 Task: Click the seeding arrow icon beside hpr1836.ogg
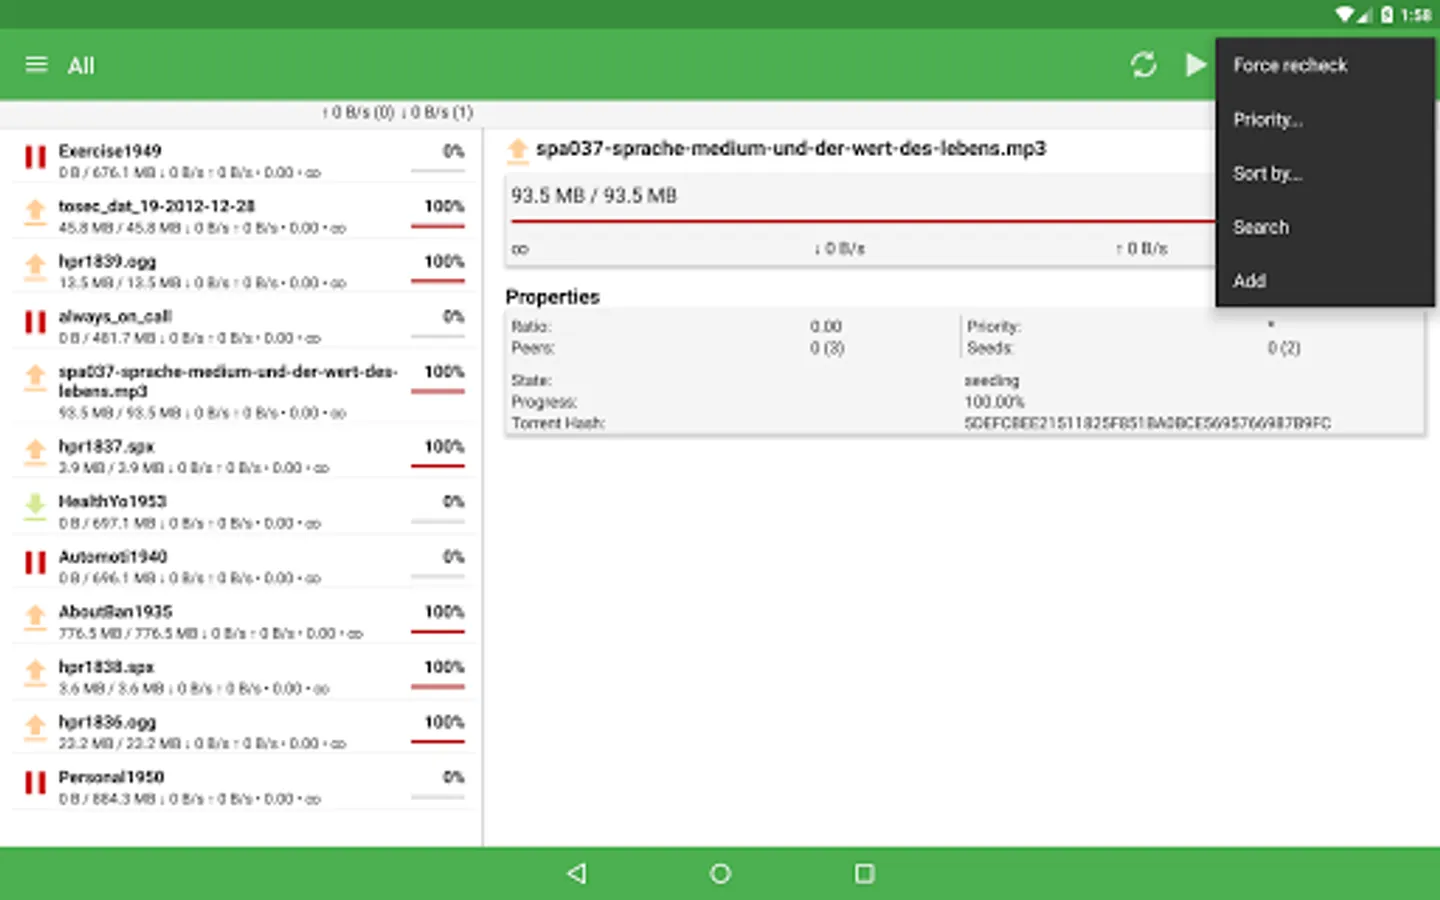pyautogui.click(x=35, y=728)
